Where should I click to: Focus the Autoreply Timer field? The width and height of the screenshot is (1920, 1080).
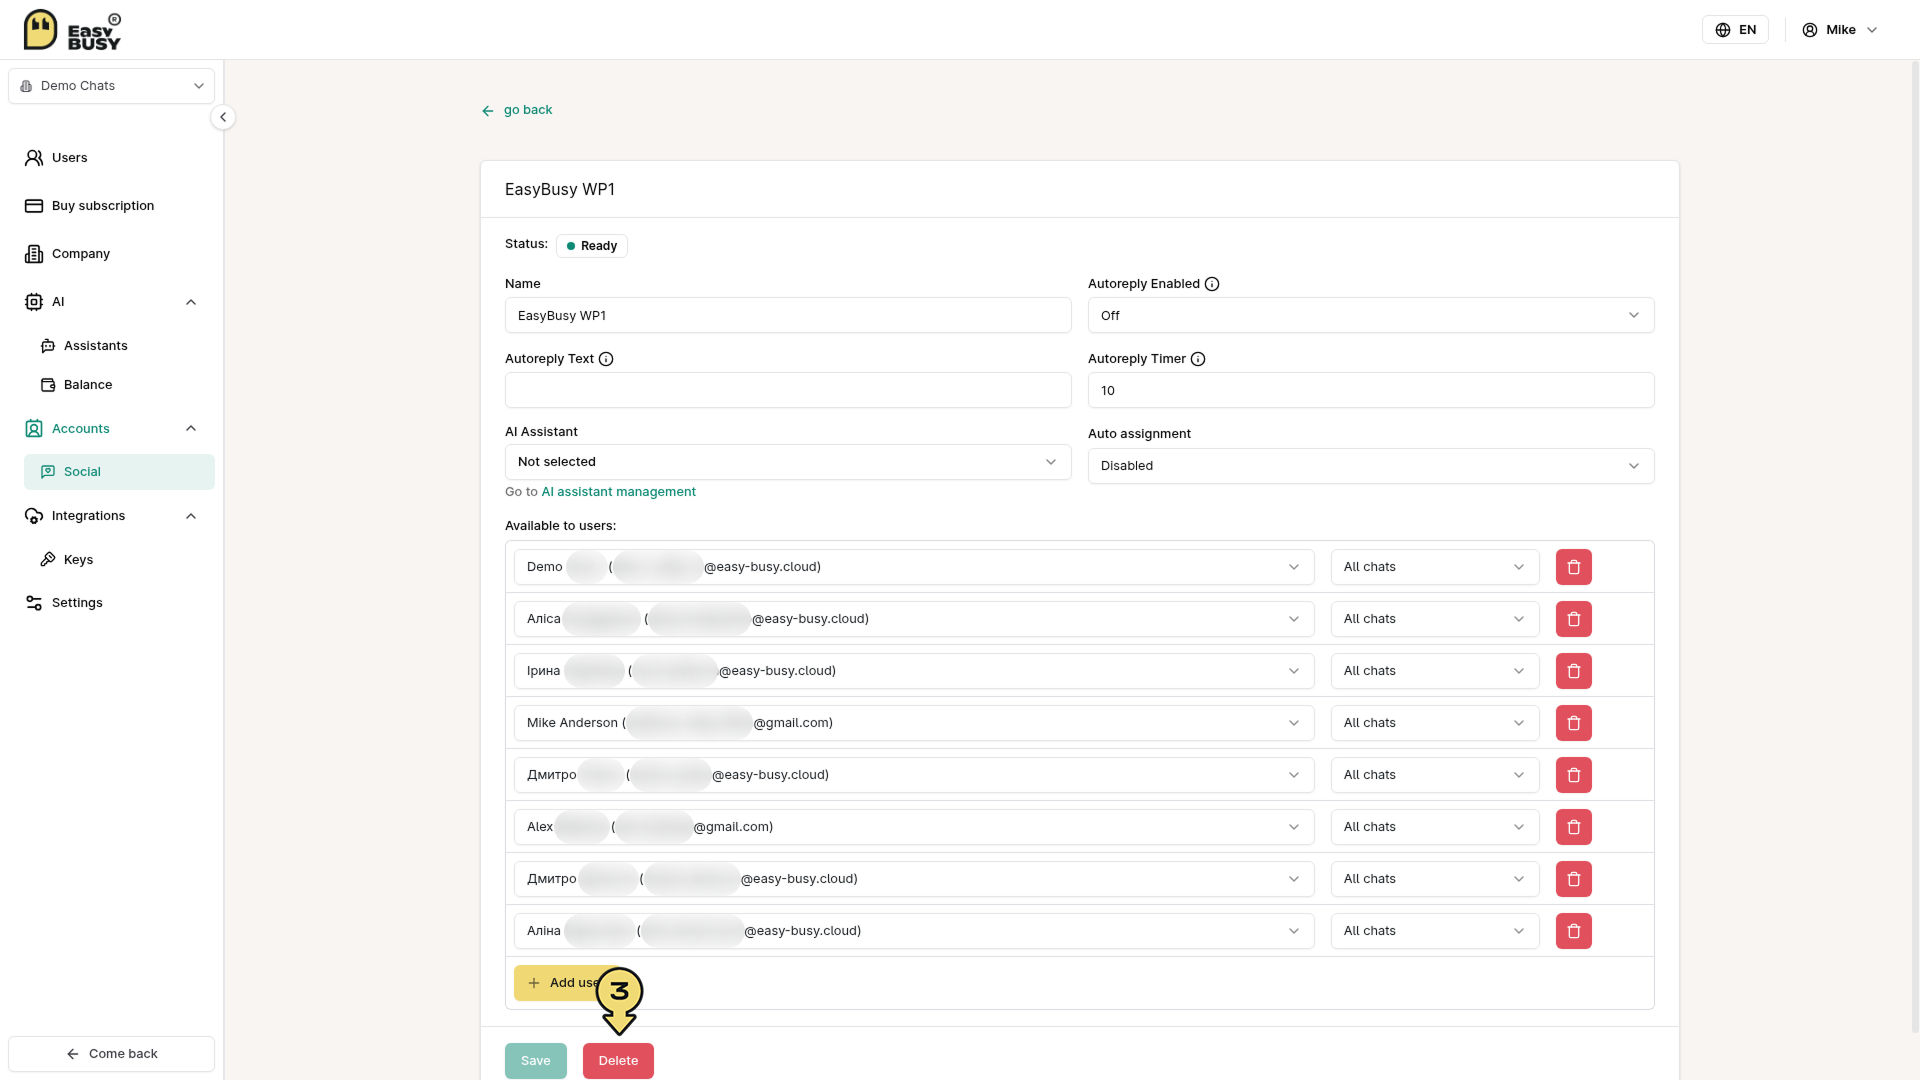tap(1370, 390)
